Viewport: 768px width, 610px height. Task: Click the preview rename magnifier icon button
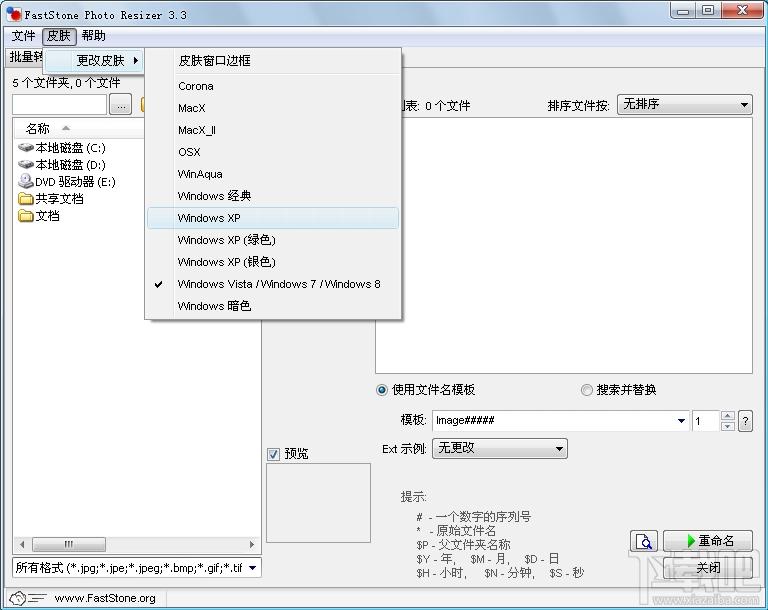click(644, 541)
